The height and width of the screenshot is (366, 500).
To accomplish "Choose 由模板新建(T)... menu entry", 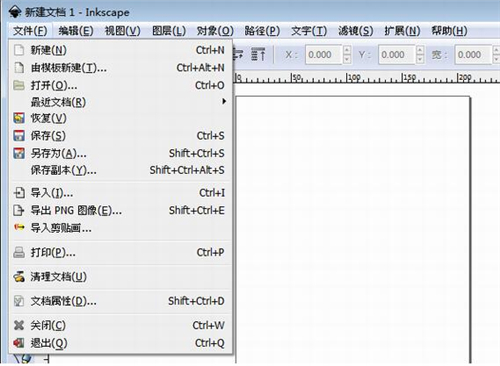I will pos(120,68).
